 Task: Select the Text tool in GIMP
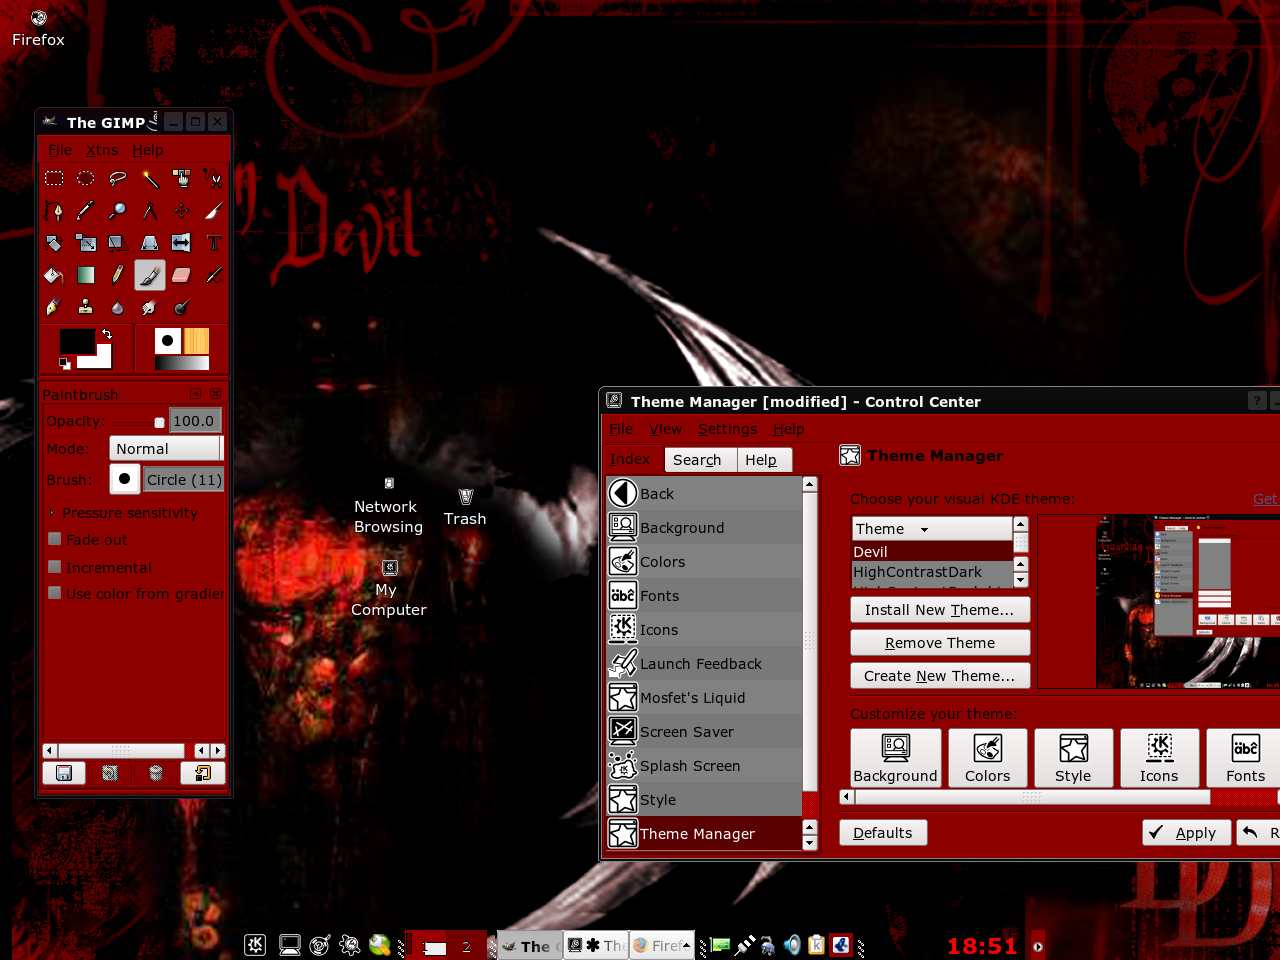(213, 243)
